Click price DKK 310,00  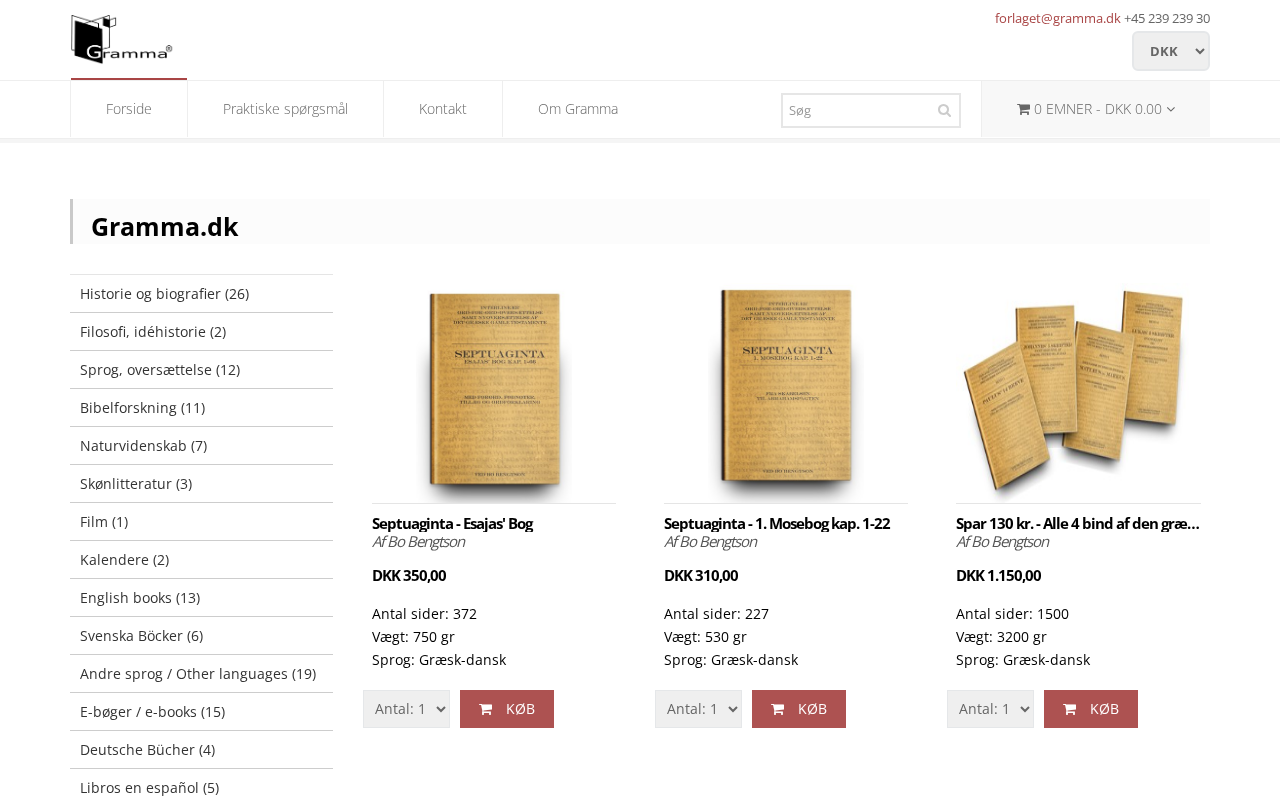(701, 575)
